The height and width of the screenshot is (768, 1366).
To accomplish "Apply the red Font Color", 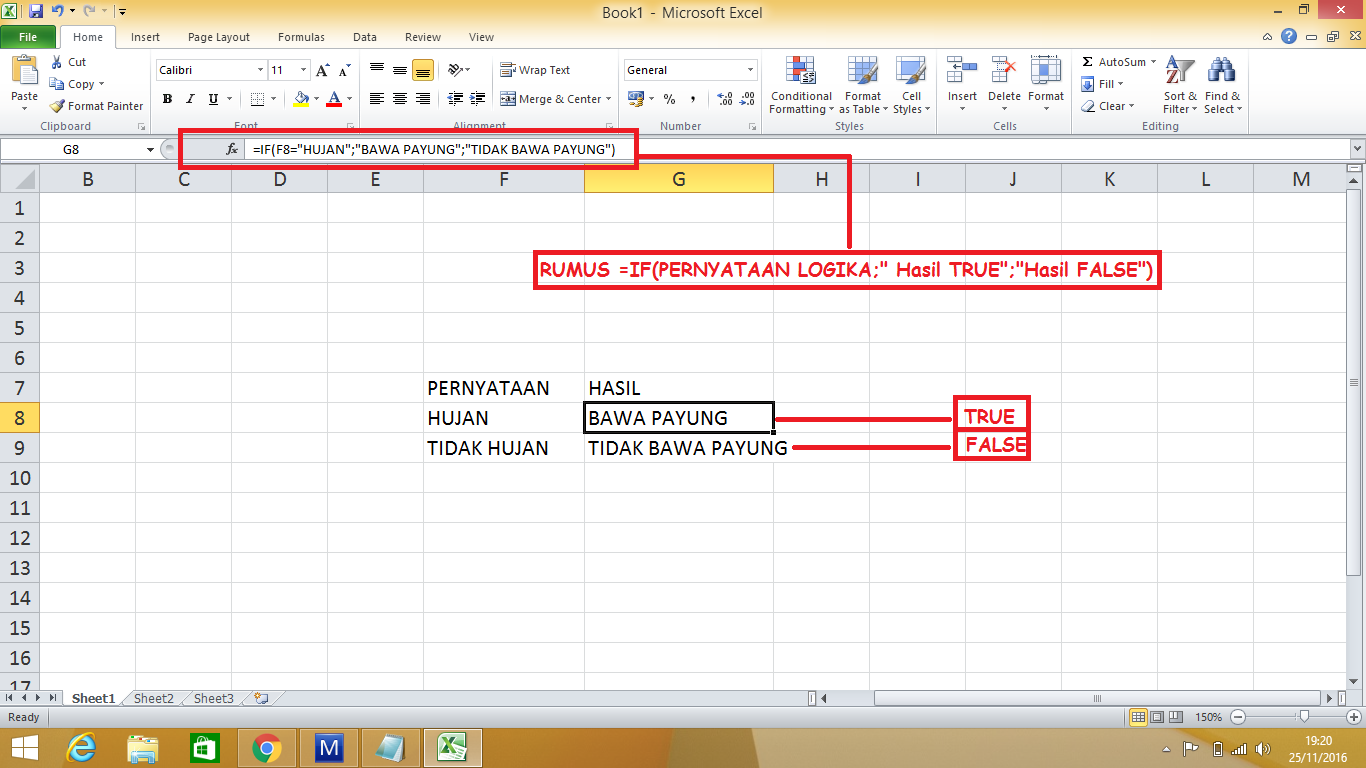I will [334, 99].
